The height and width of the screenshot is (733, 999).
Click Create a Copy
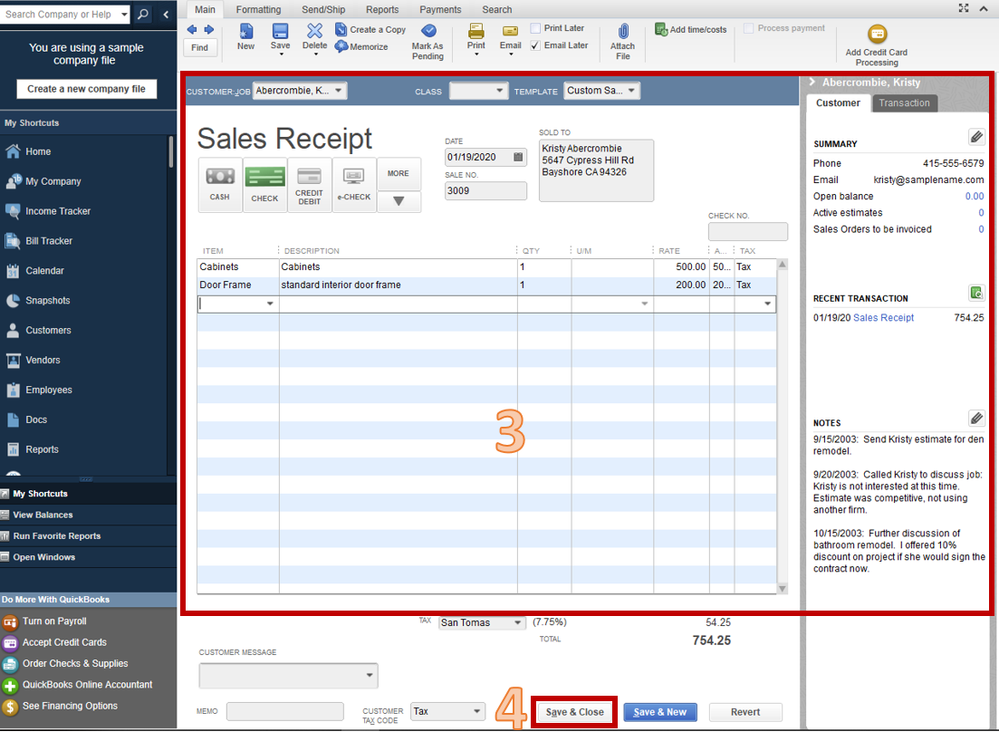coord(370,29)
